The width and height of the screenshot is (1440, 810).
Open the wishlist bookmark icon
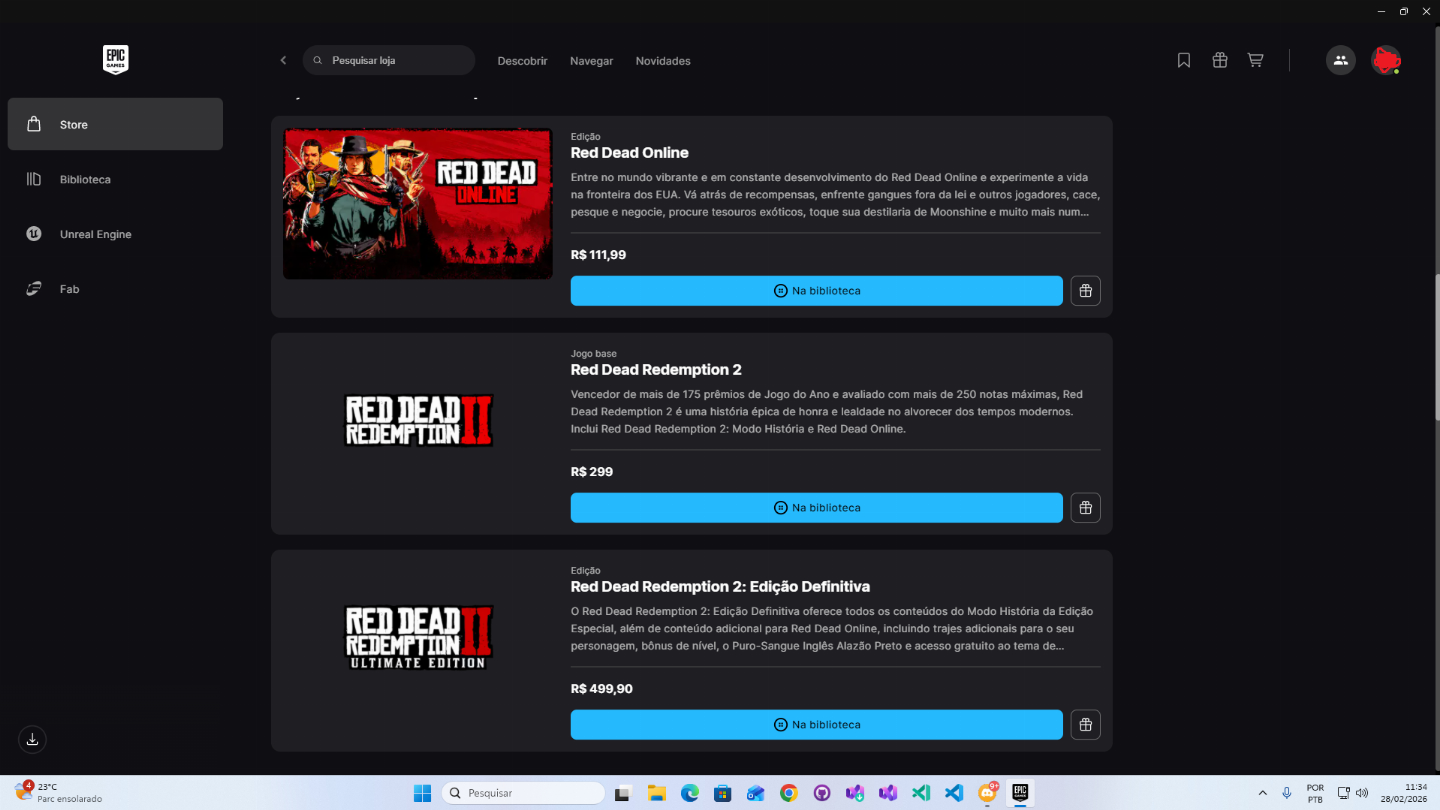tap(1184, 60)
